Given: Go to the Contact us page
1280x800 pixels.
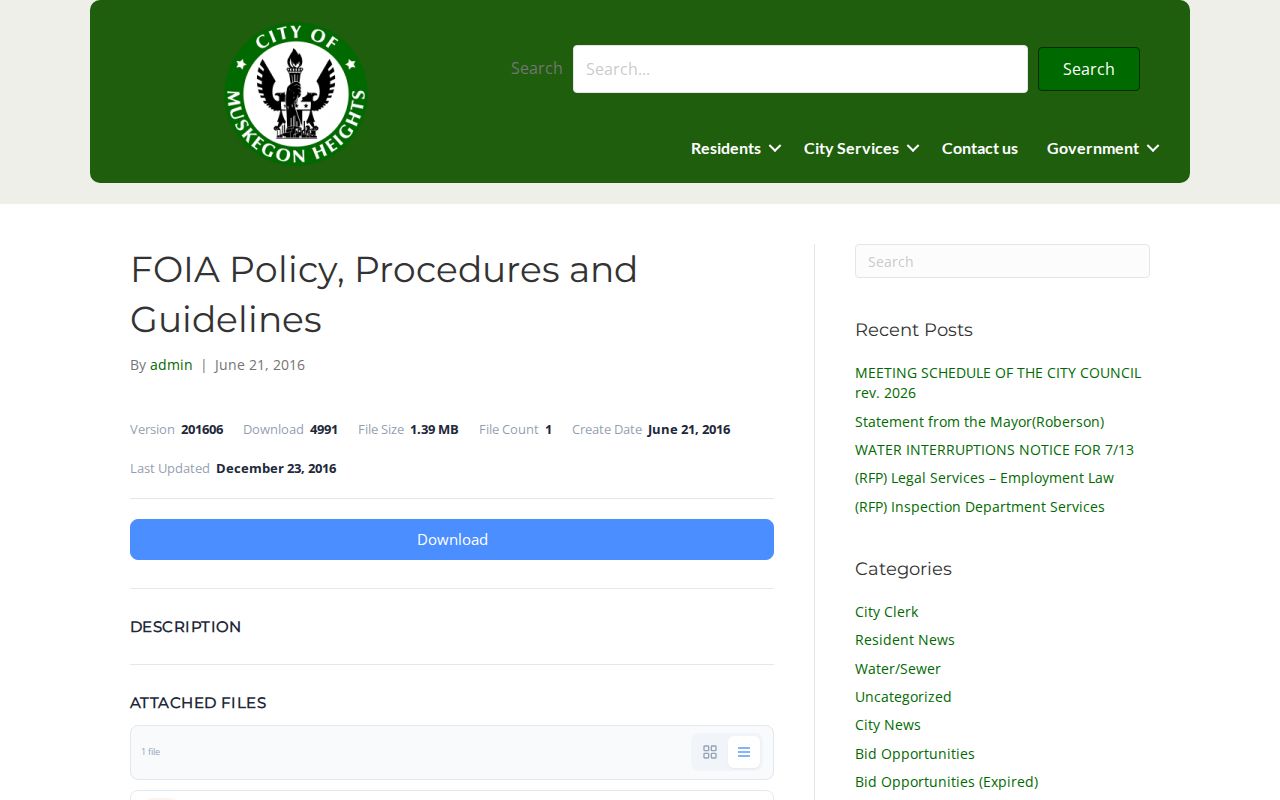Looking at the screenshot, I should point(980,148).
